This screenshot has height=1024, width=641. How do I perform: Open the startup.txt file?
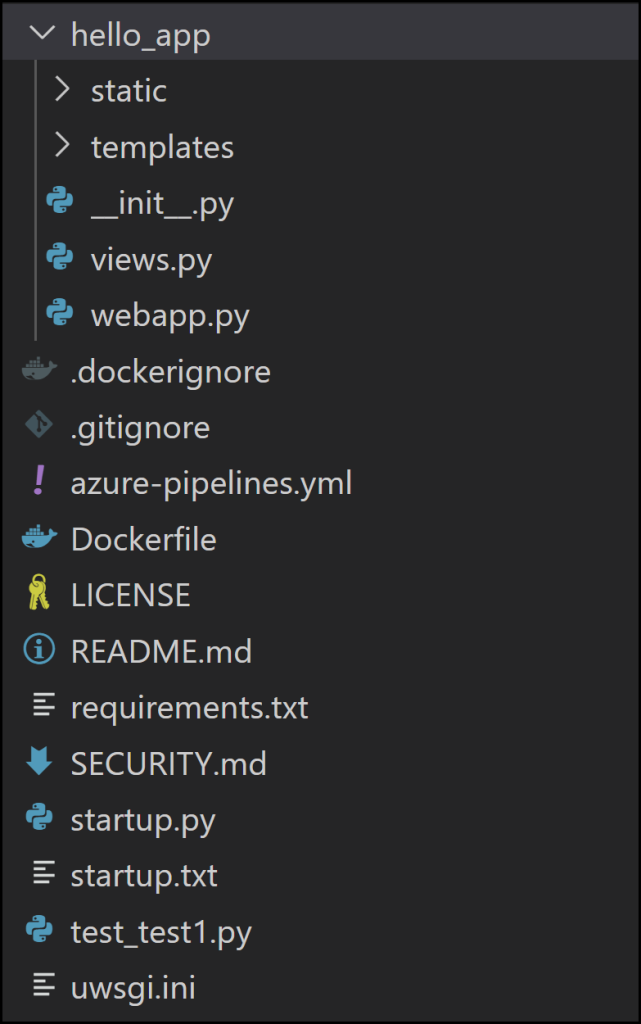[x=143, y=875]
